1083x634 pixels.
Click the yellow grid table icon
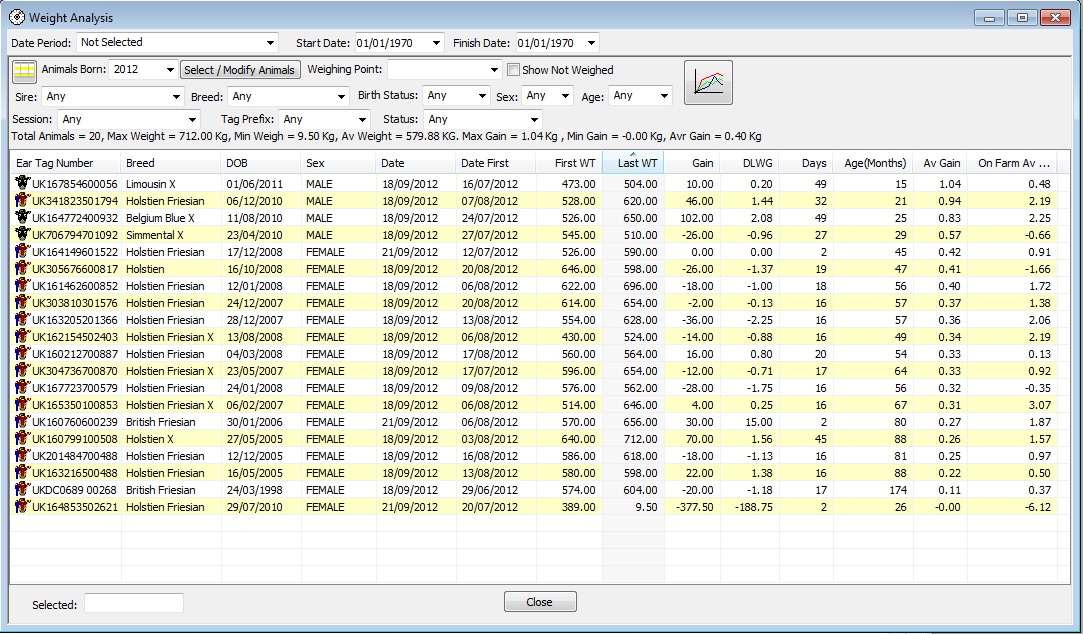[x=25, y=71]
